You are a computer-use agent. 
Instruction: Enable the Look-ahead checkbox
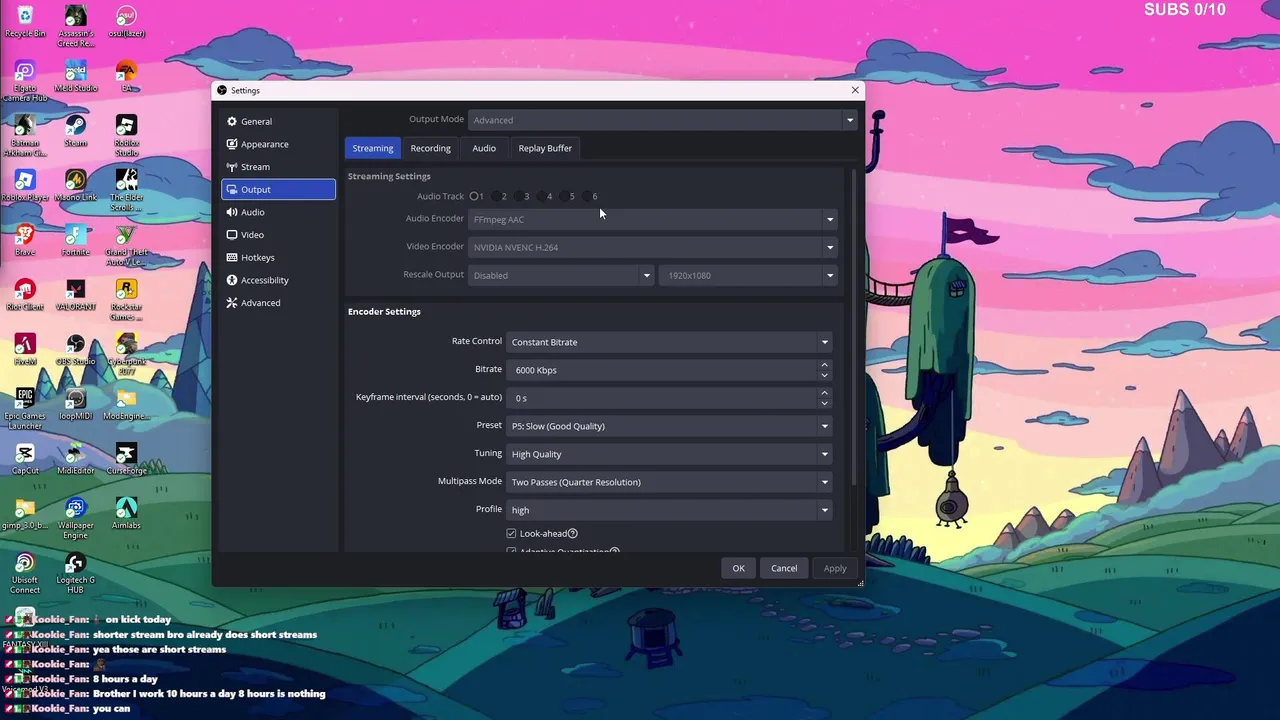pyautogui.click(x=511, y=534)
